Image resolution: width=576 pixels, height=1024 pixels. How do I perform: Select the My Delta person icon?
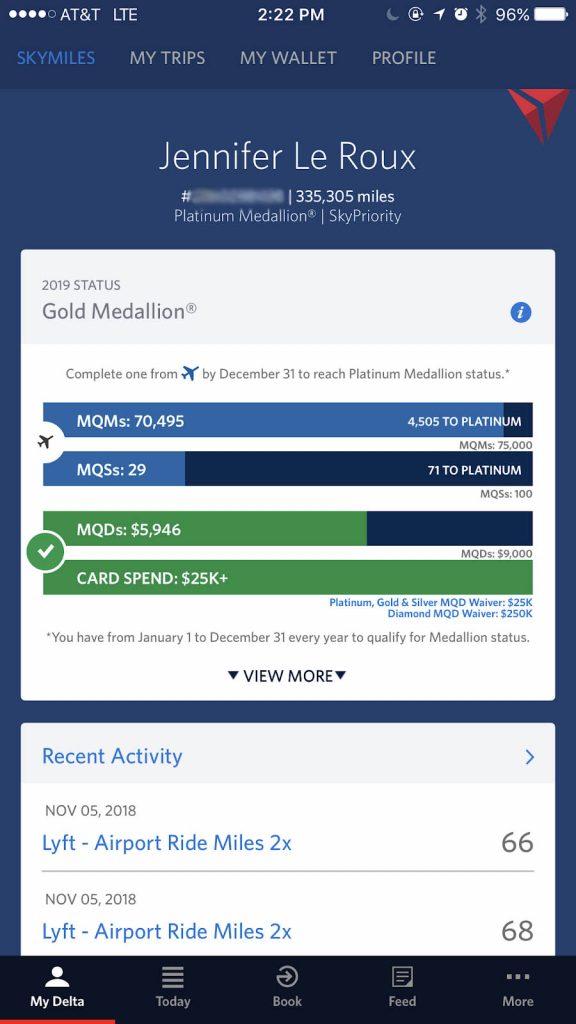click(x=57, y=977)
